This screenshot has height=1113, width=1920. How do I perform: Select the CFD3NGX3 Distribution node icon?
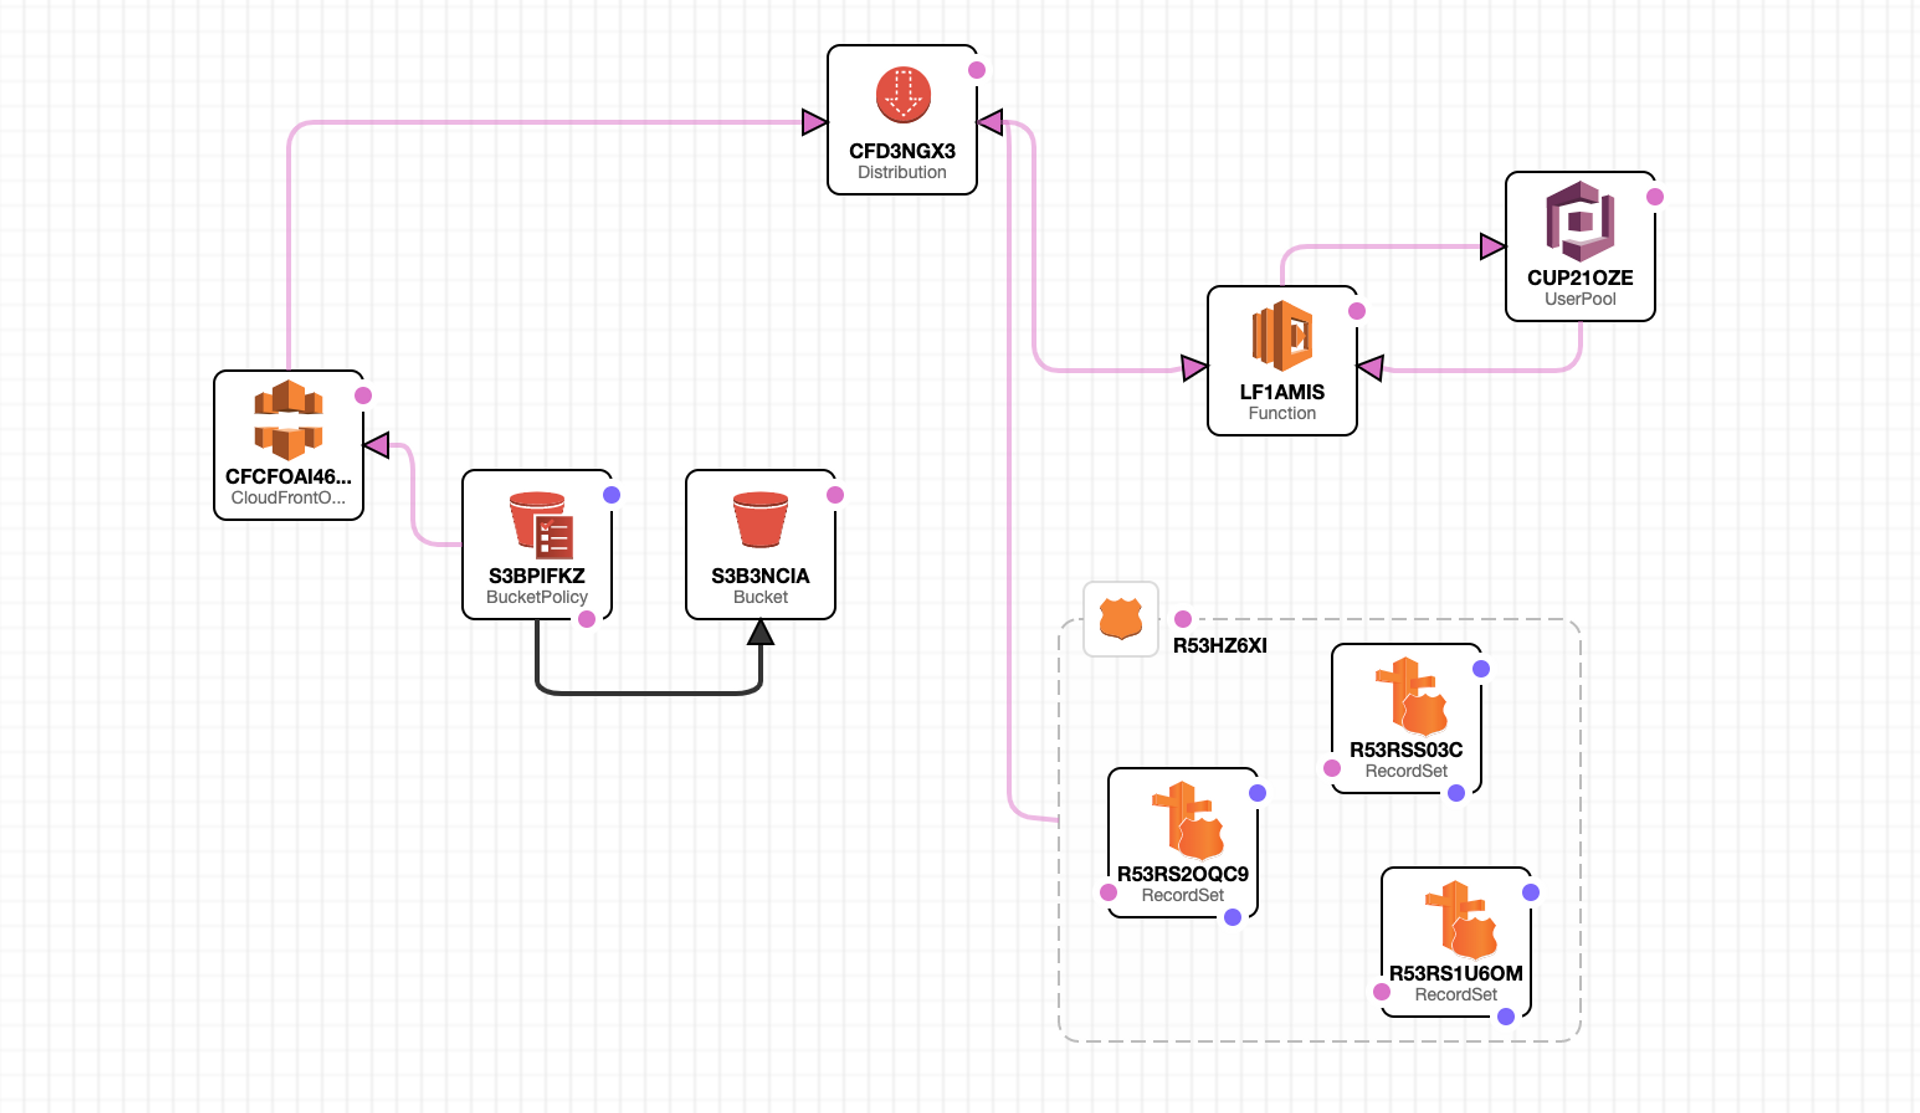tap(902, 95)
